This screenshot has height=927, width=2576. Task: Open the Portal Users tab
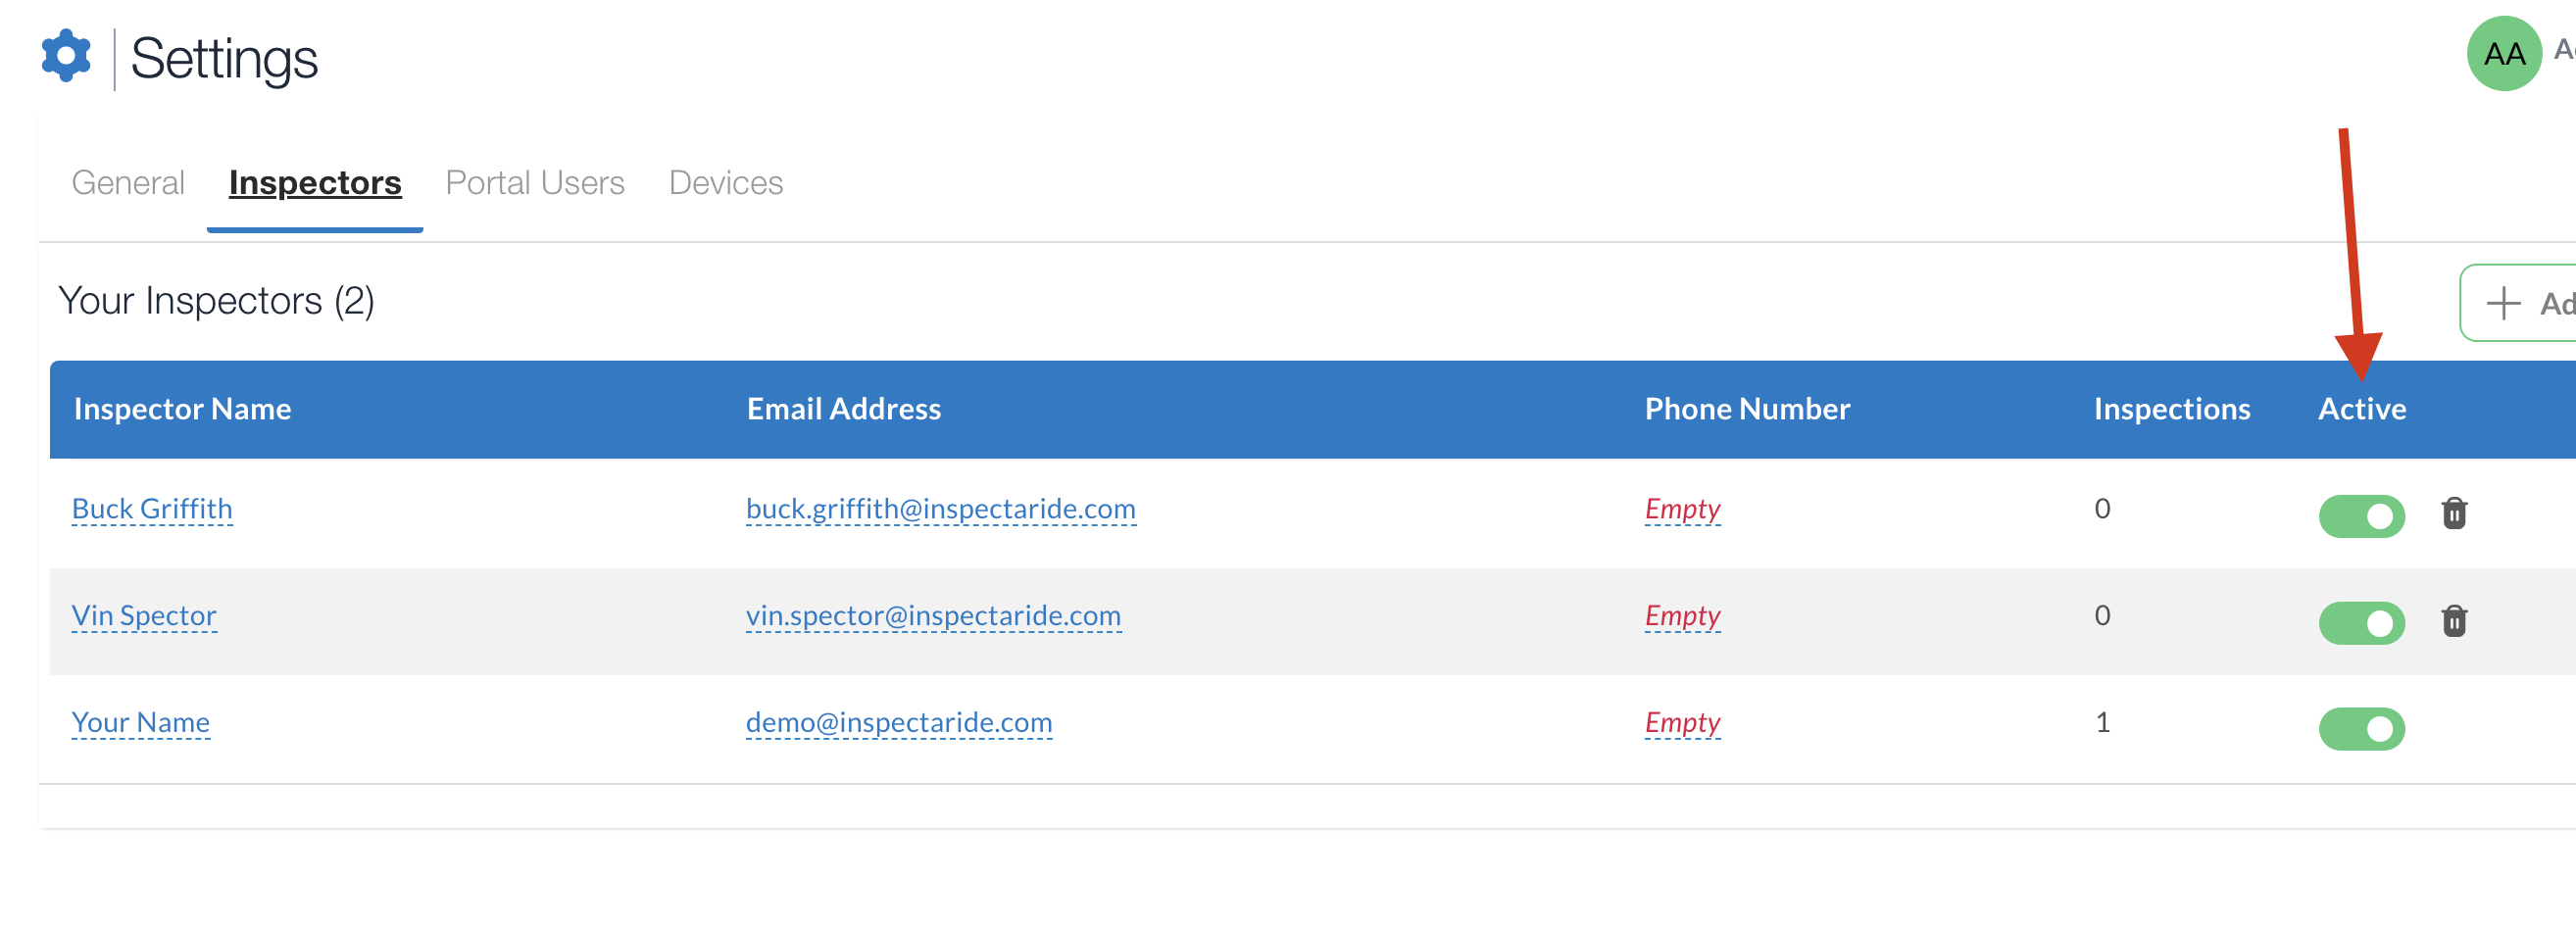[x=534, y=183]
